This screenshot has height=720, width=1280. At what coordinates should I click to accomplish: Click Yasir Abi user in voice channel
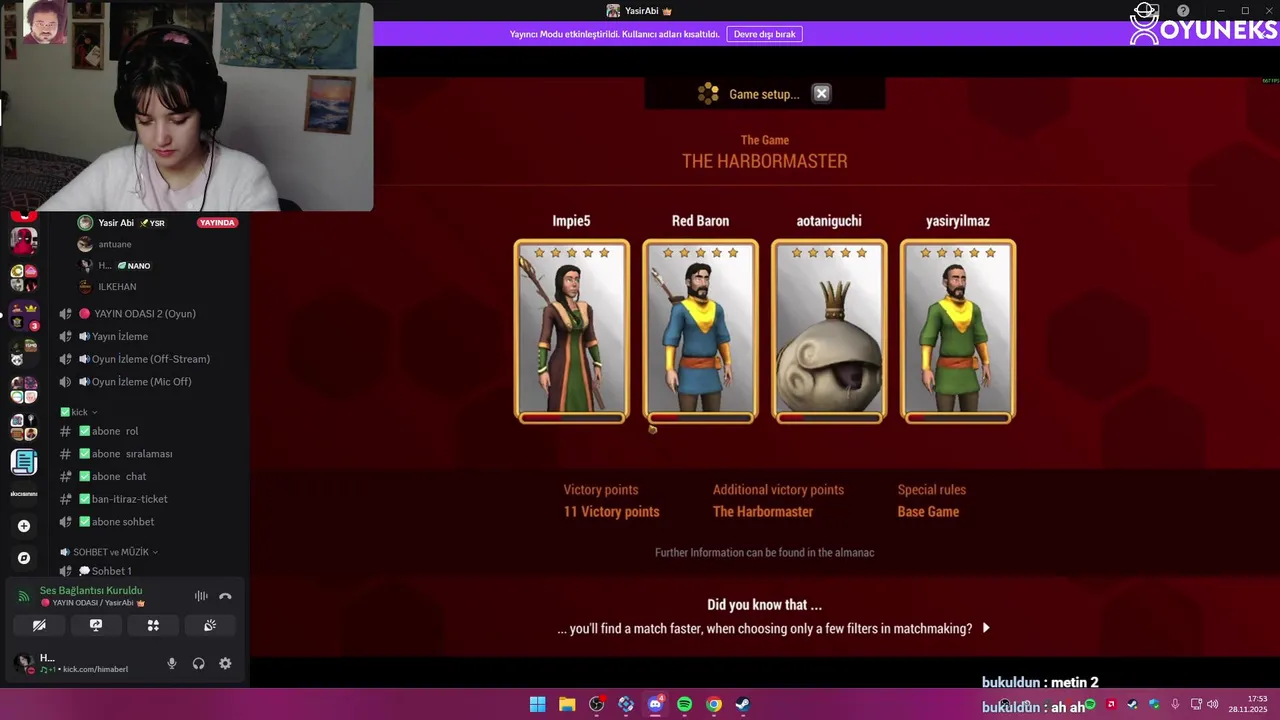click(116, 223)
